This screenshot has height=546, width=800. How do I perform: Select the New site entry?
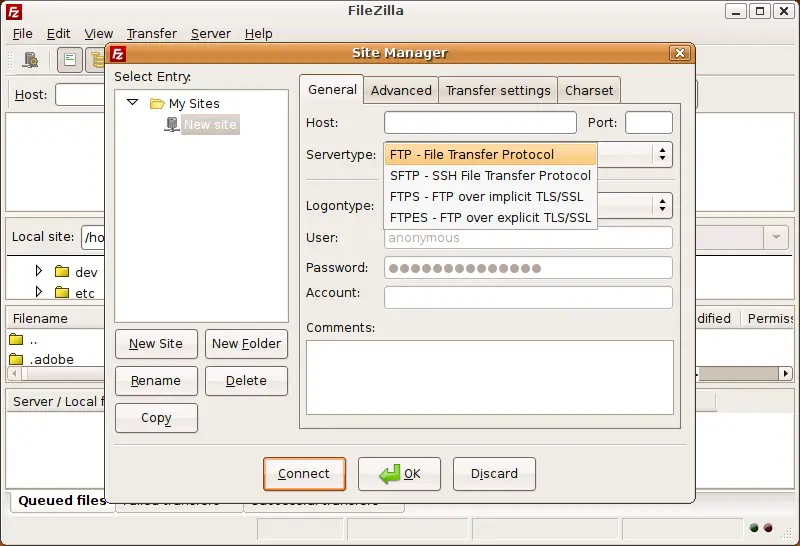click(x=210, y=125)
